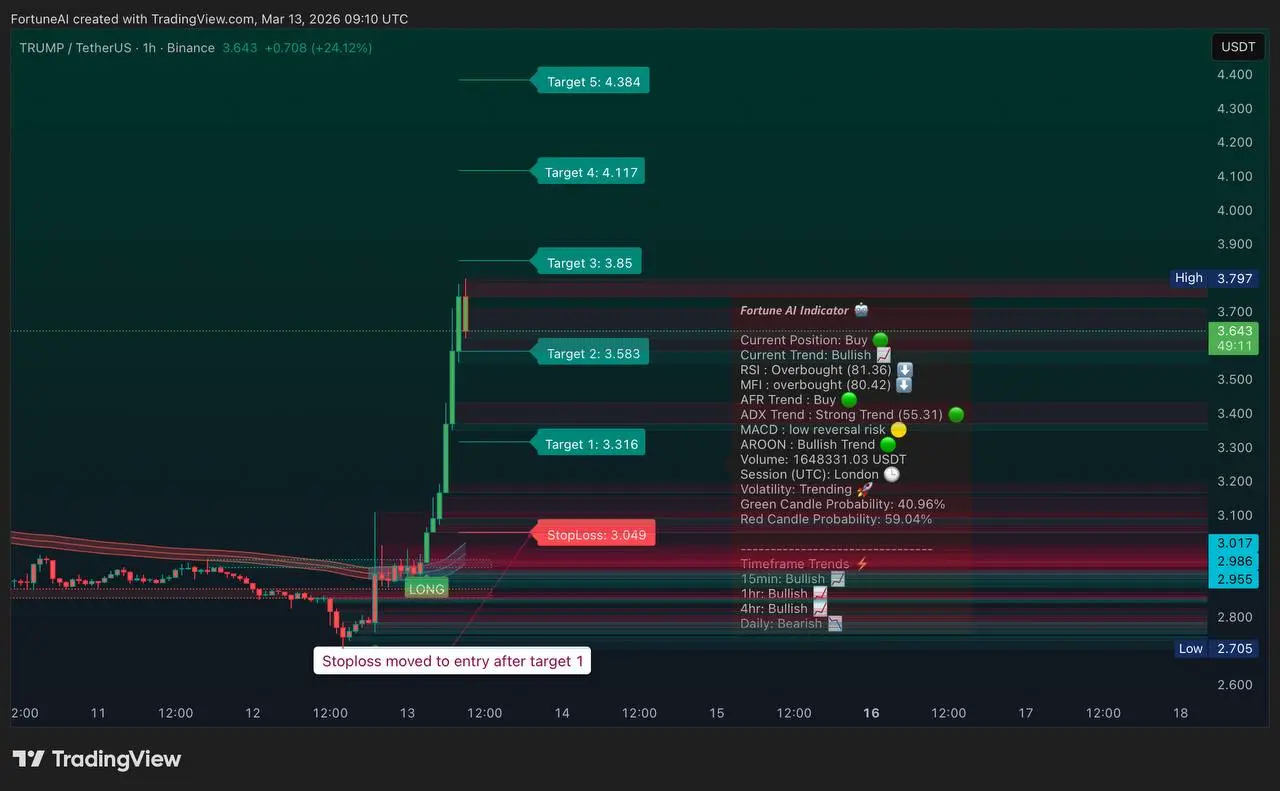Click the 'Session (UTC): London' text
The width and height of the screenshot is (1280, 791).
pos(809,474)
